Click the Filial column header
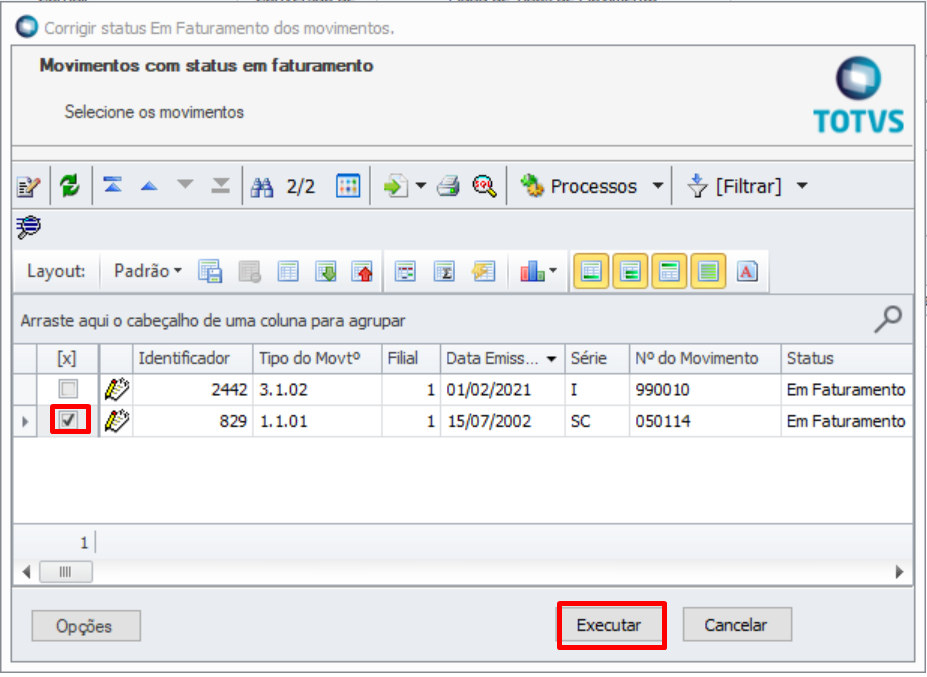The height and width of the screenshot is (677, 927). [411, 358]
